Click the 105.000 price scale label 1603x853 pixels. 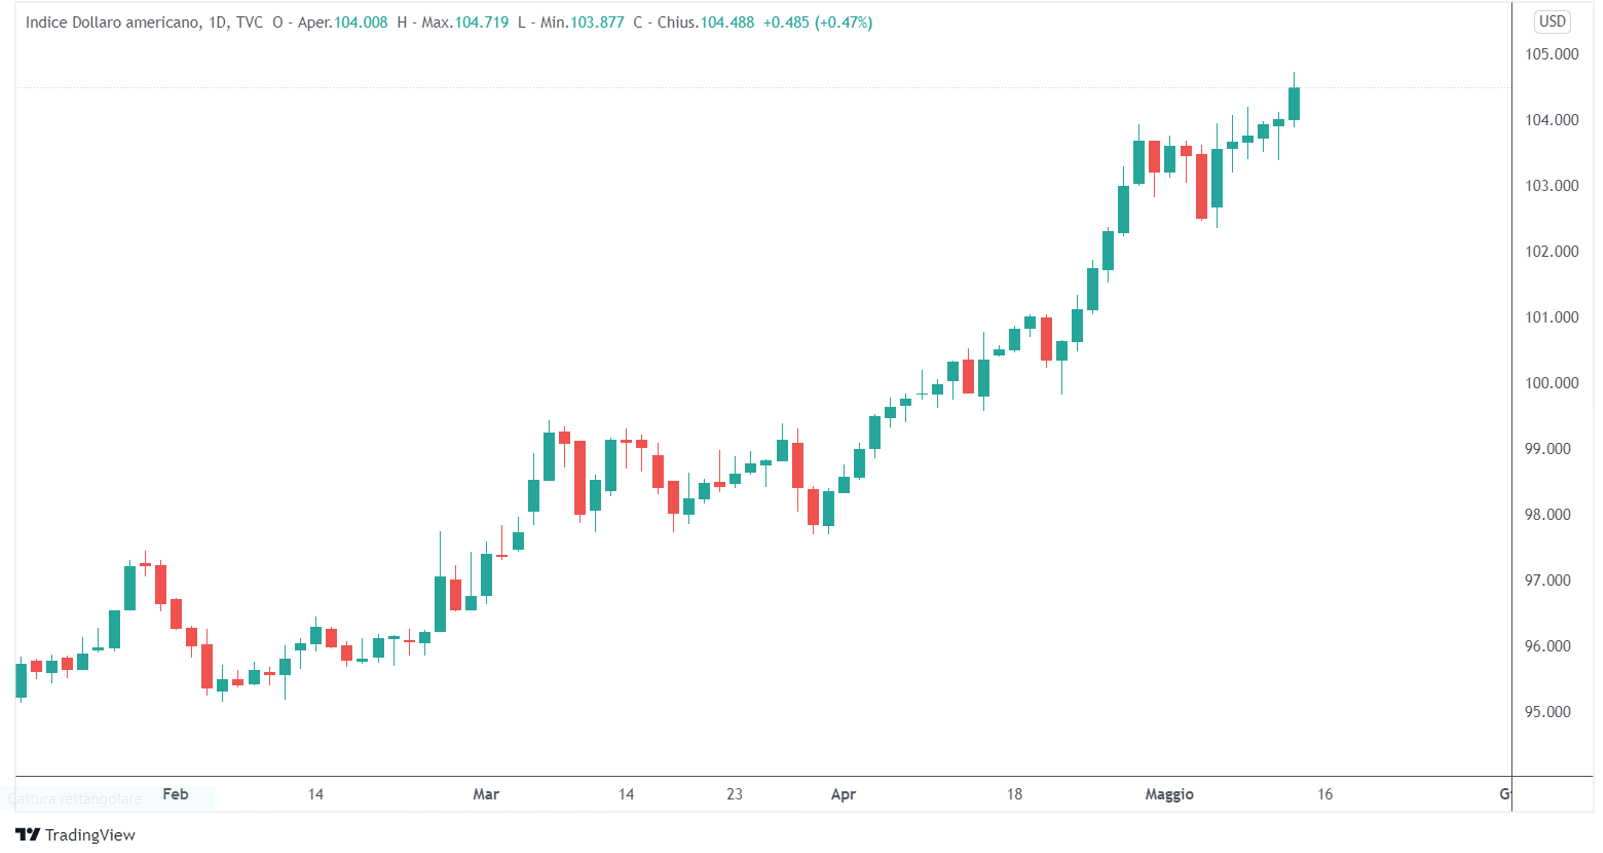pyautogui.click(x=1551, y=54)
